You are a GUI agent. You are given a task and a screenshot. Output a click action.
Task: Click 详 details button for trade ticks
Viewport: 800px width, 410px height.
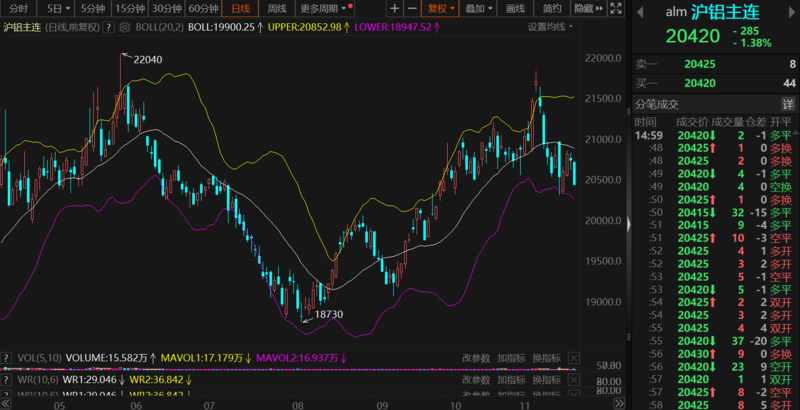tap(788, 104)
